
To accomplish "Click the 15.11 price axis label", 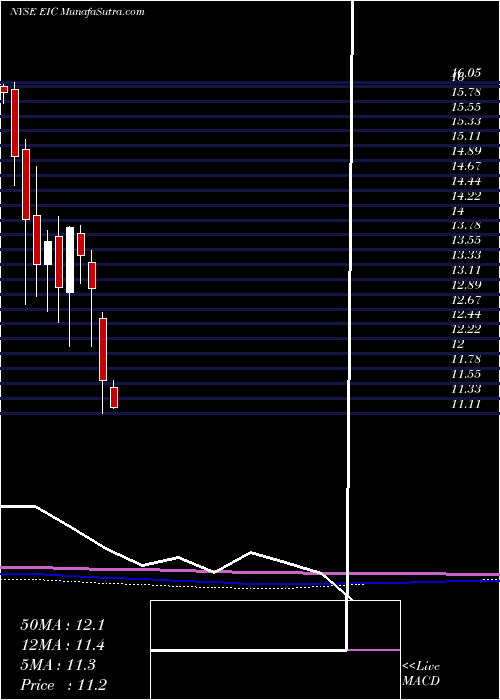I will (x=466, y=137).
